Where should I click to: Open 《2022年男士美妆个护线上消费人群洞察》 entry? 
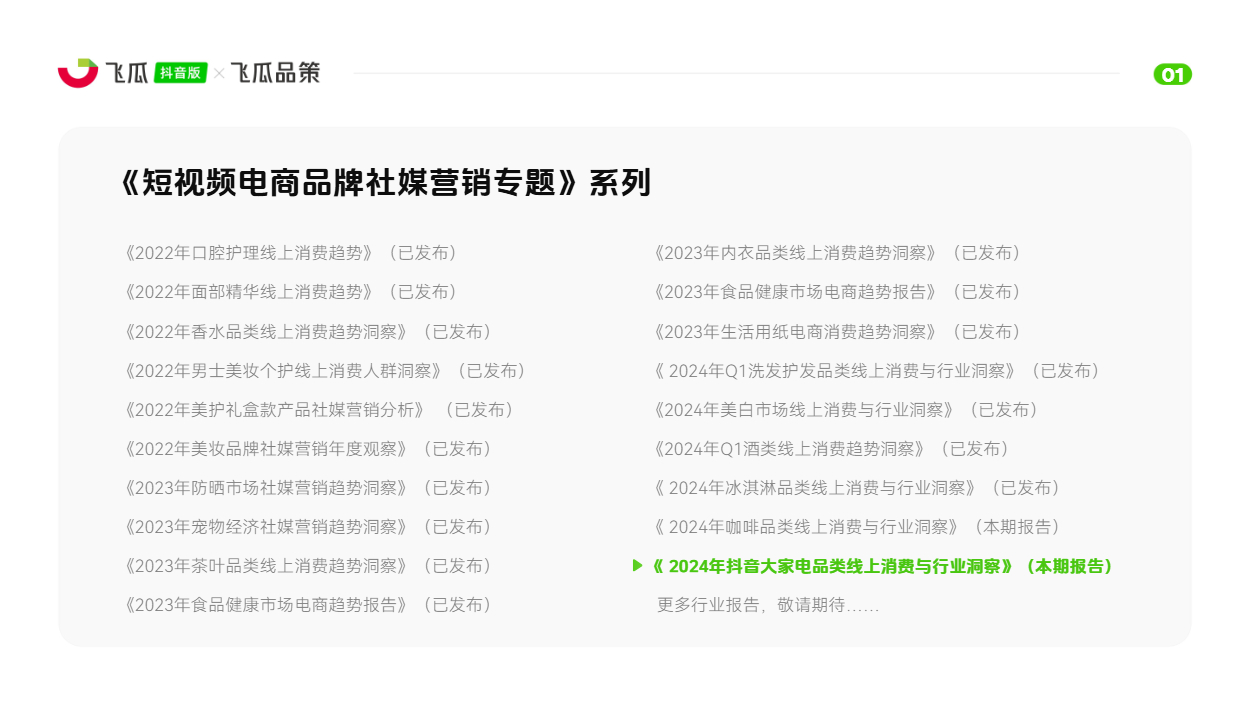click(324, 370)
